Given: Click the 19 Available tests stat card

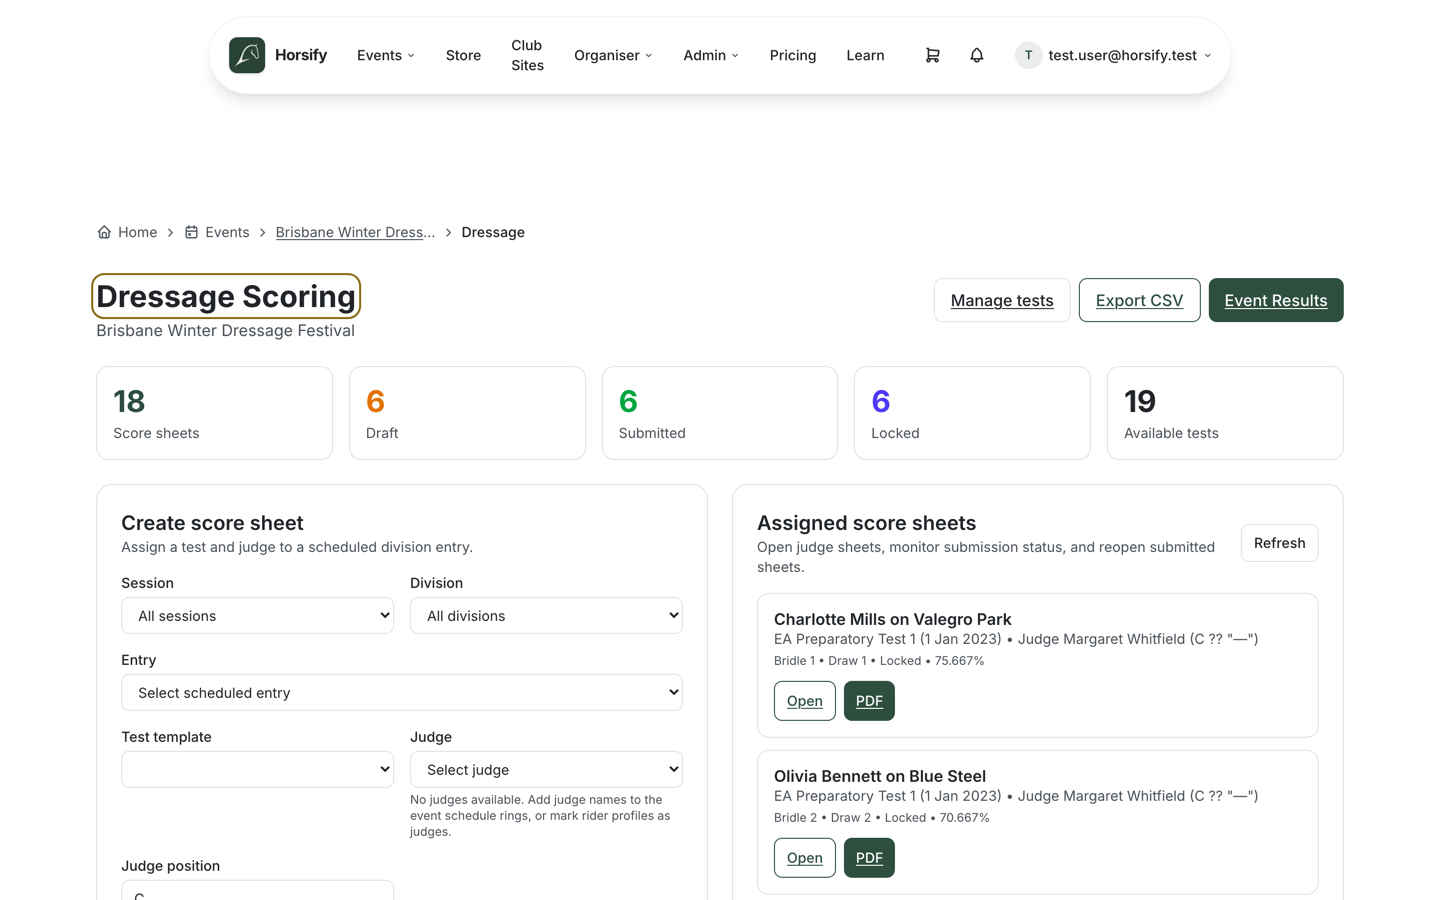Looking at the screenshot, I should pos(1225,413).
